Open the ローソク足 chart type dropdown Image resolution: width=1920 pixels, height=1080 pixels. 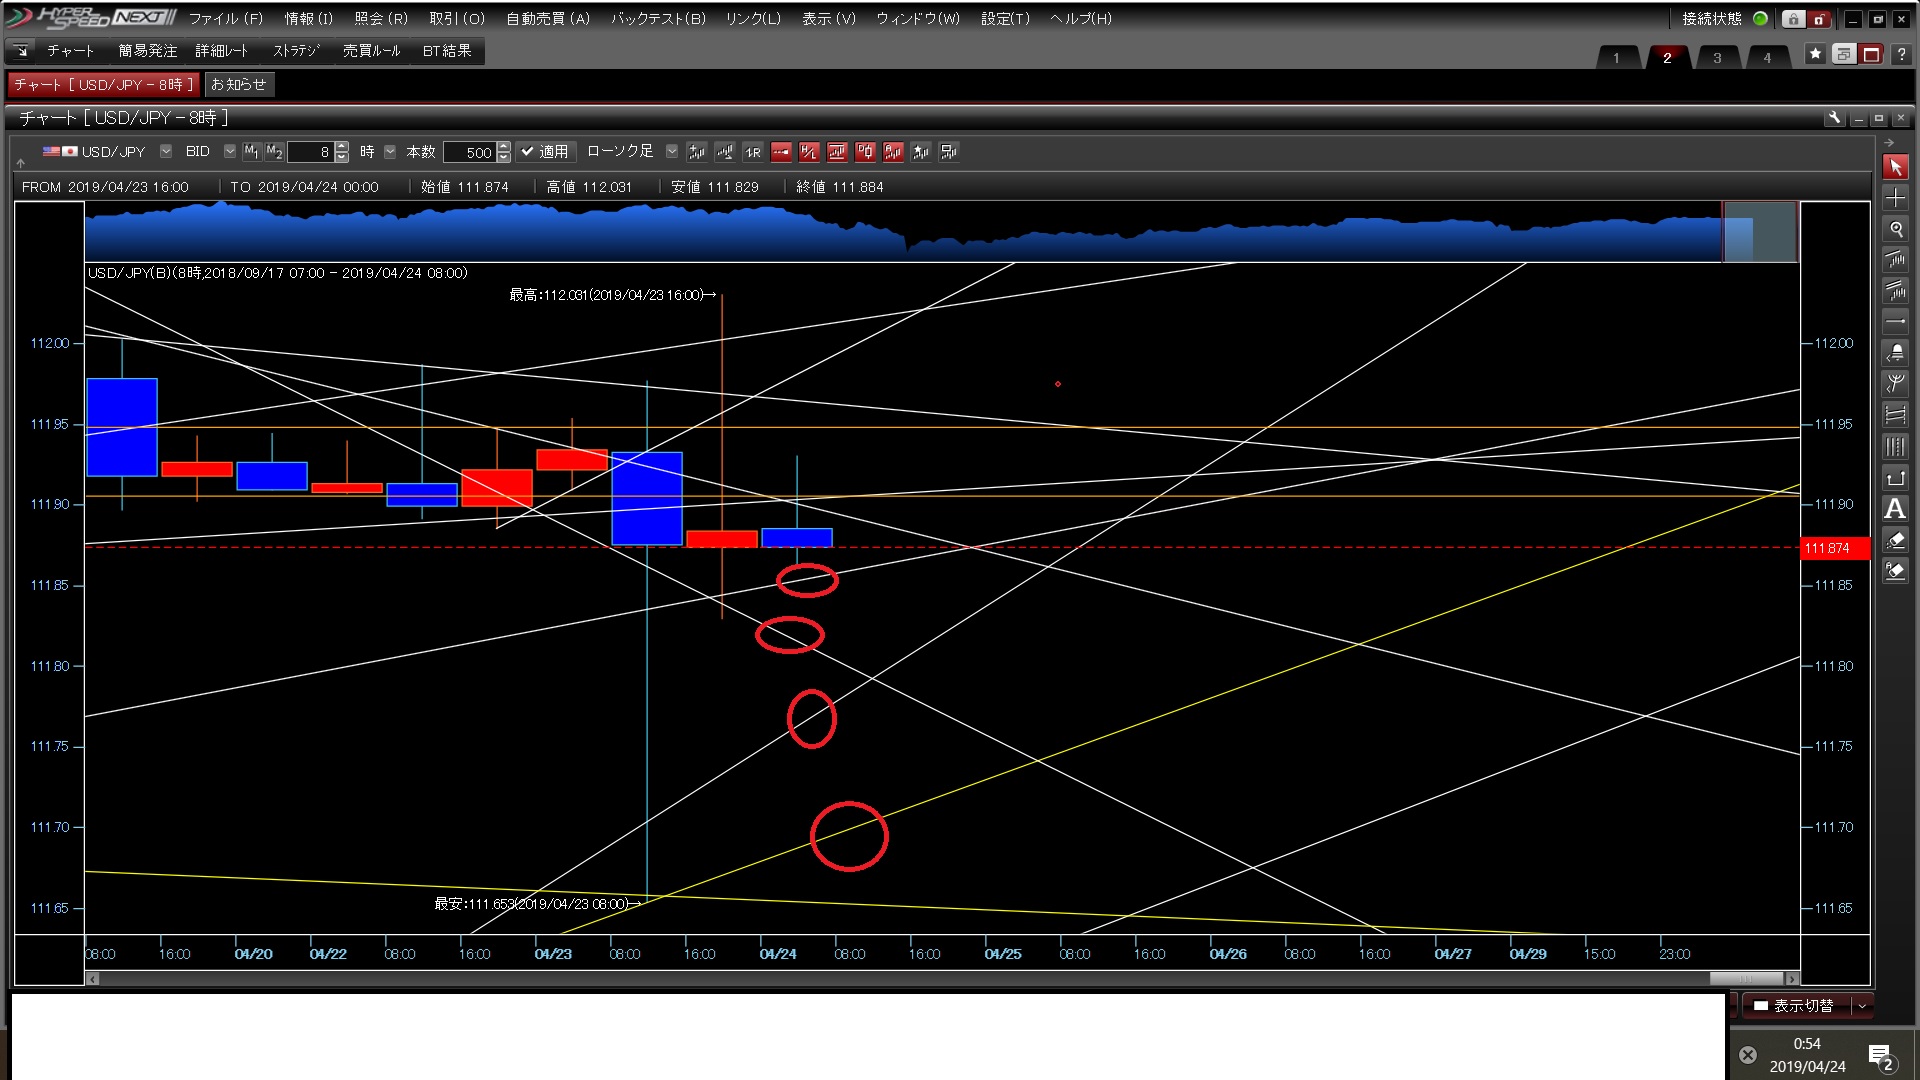[x=671, y=152]
